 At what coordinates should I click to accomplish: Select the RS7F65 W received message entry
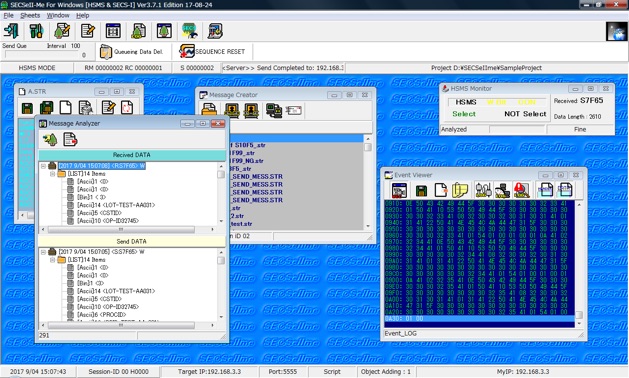click(102, 166)
